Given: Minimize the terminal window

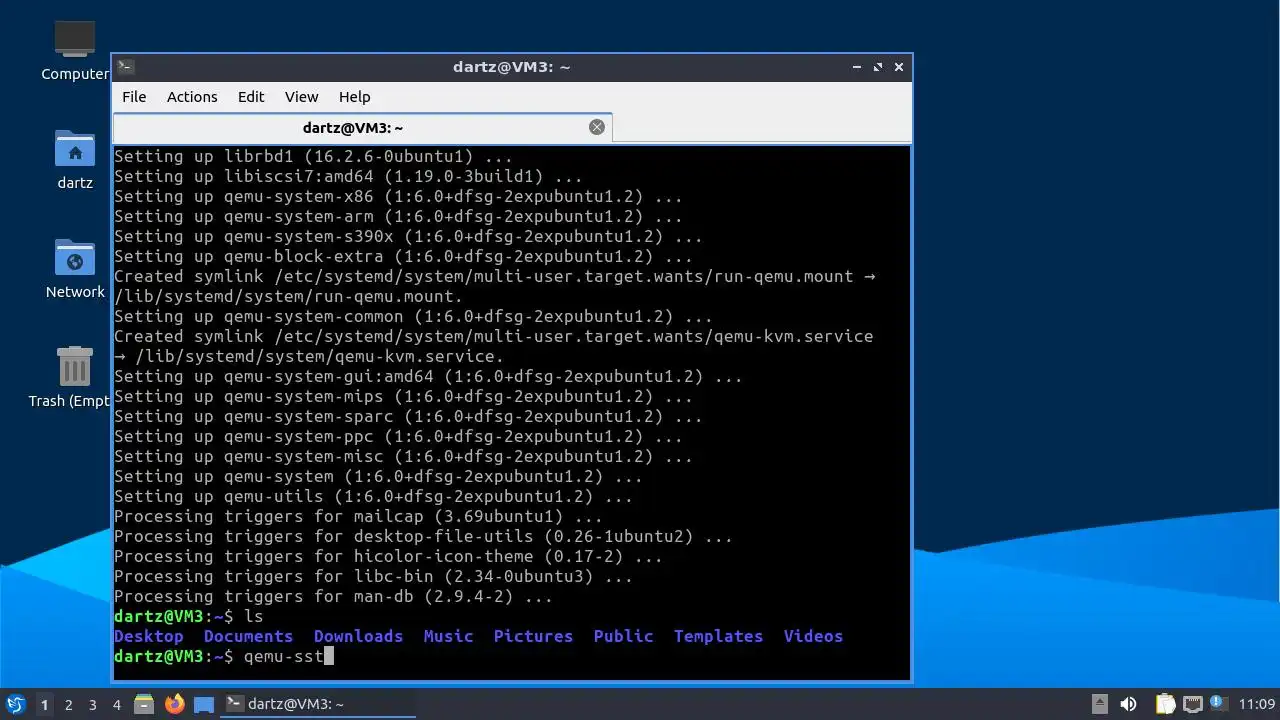Looking at the screenshot, I should click(857, 67).
